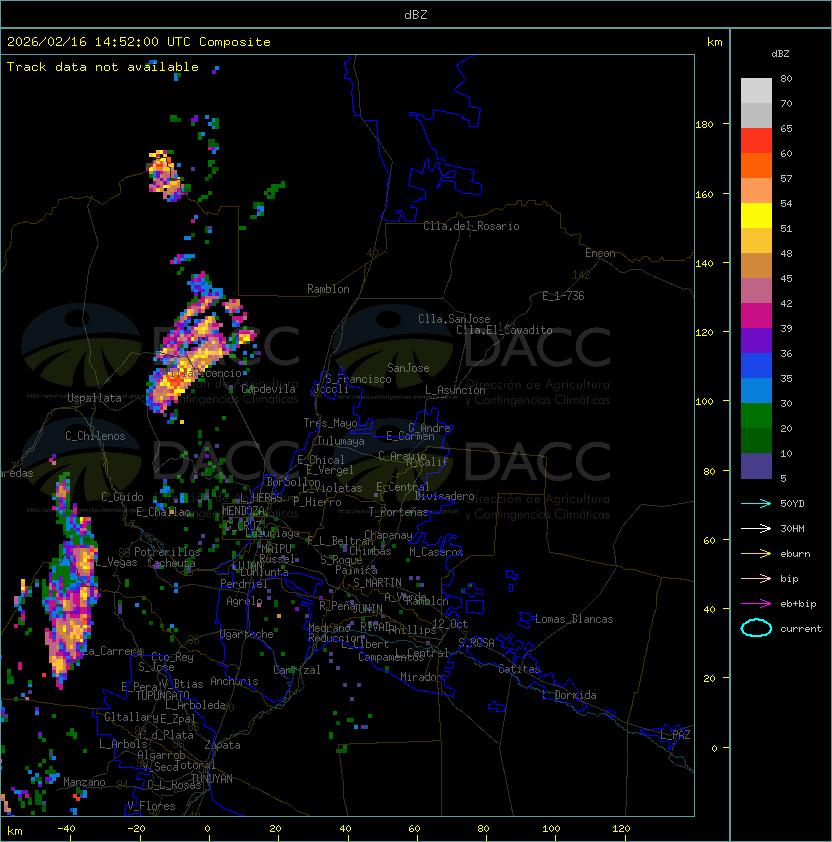This screenshot has height=842, width=832.
Task: Click the cyan 'current' ellipse symbol
Action: click(756, 628)
